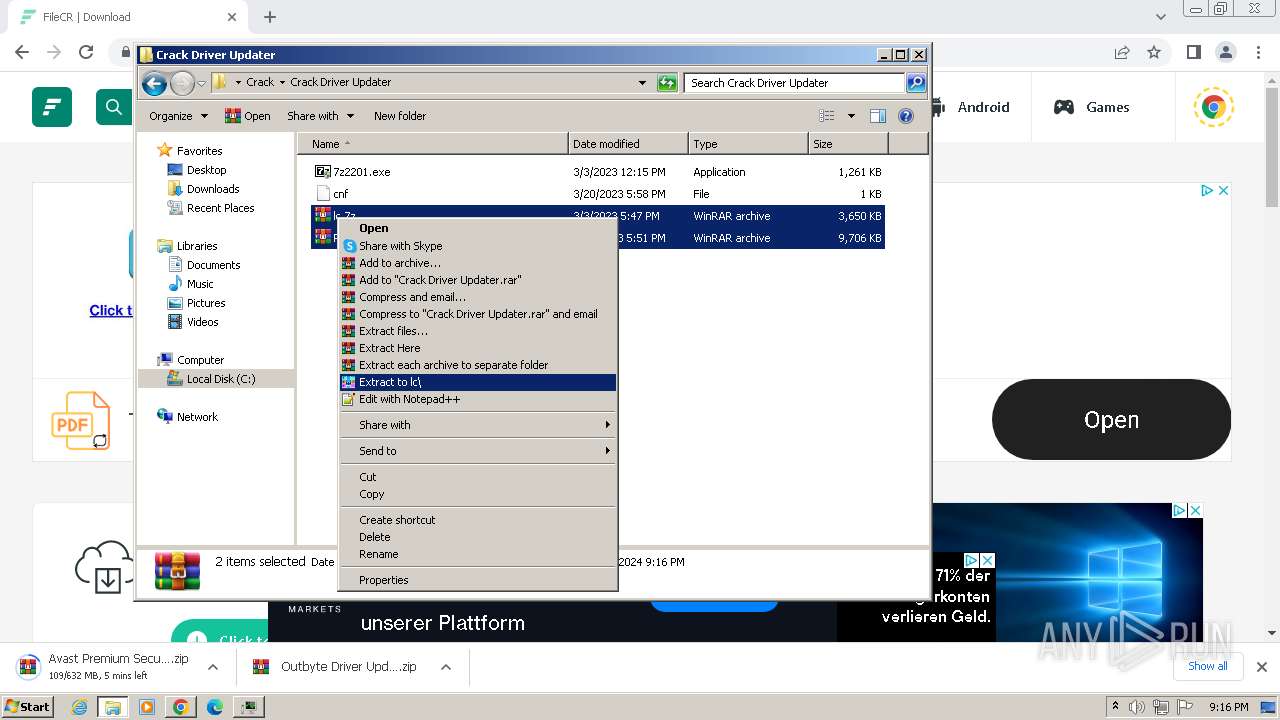
Task: Open a new Chrome tab with plus button
Action: click(x=270, y=17)
